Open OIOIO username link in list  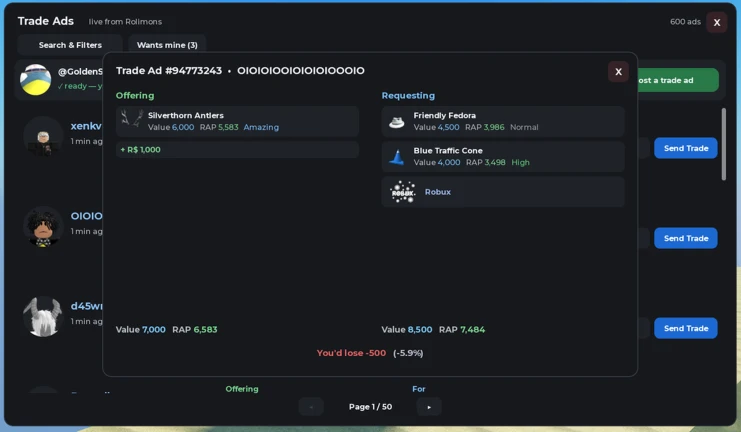(x=86, y=216)
